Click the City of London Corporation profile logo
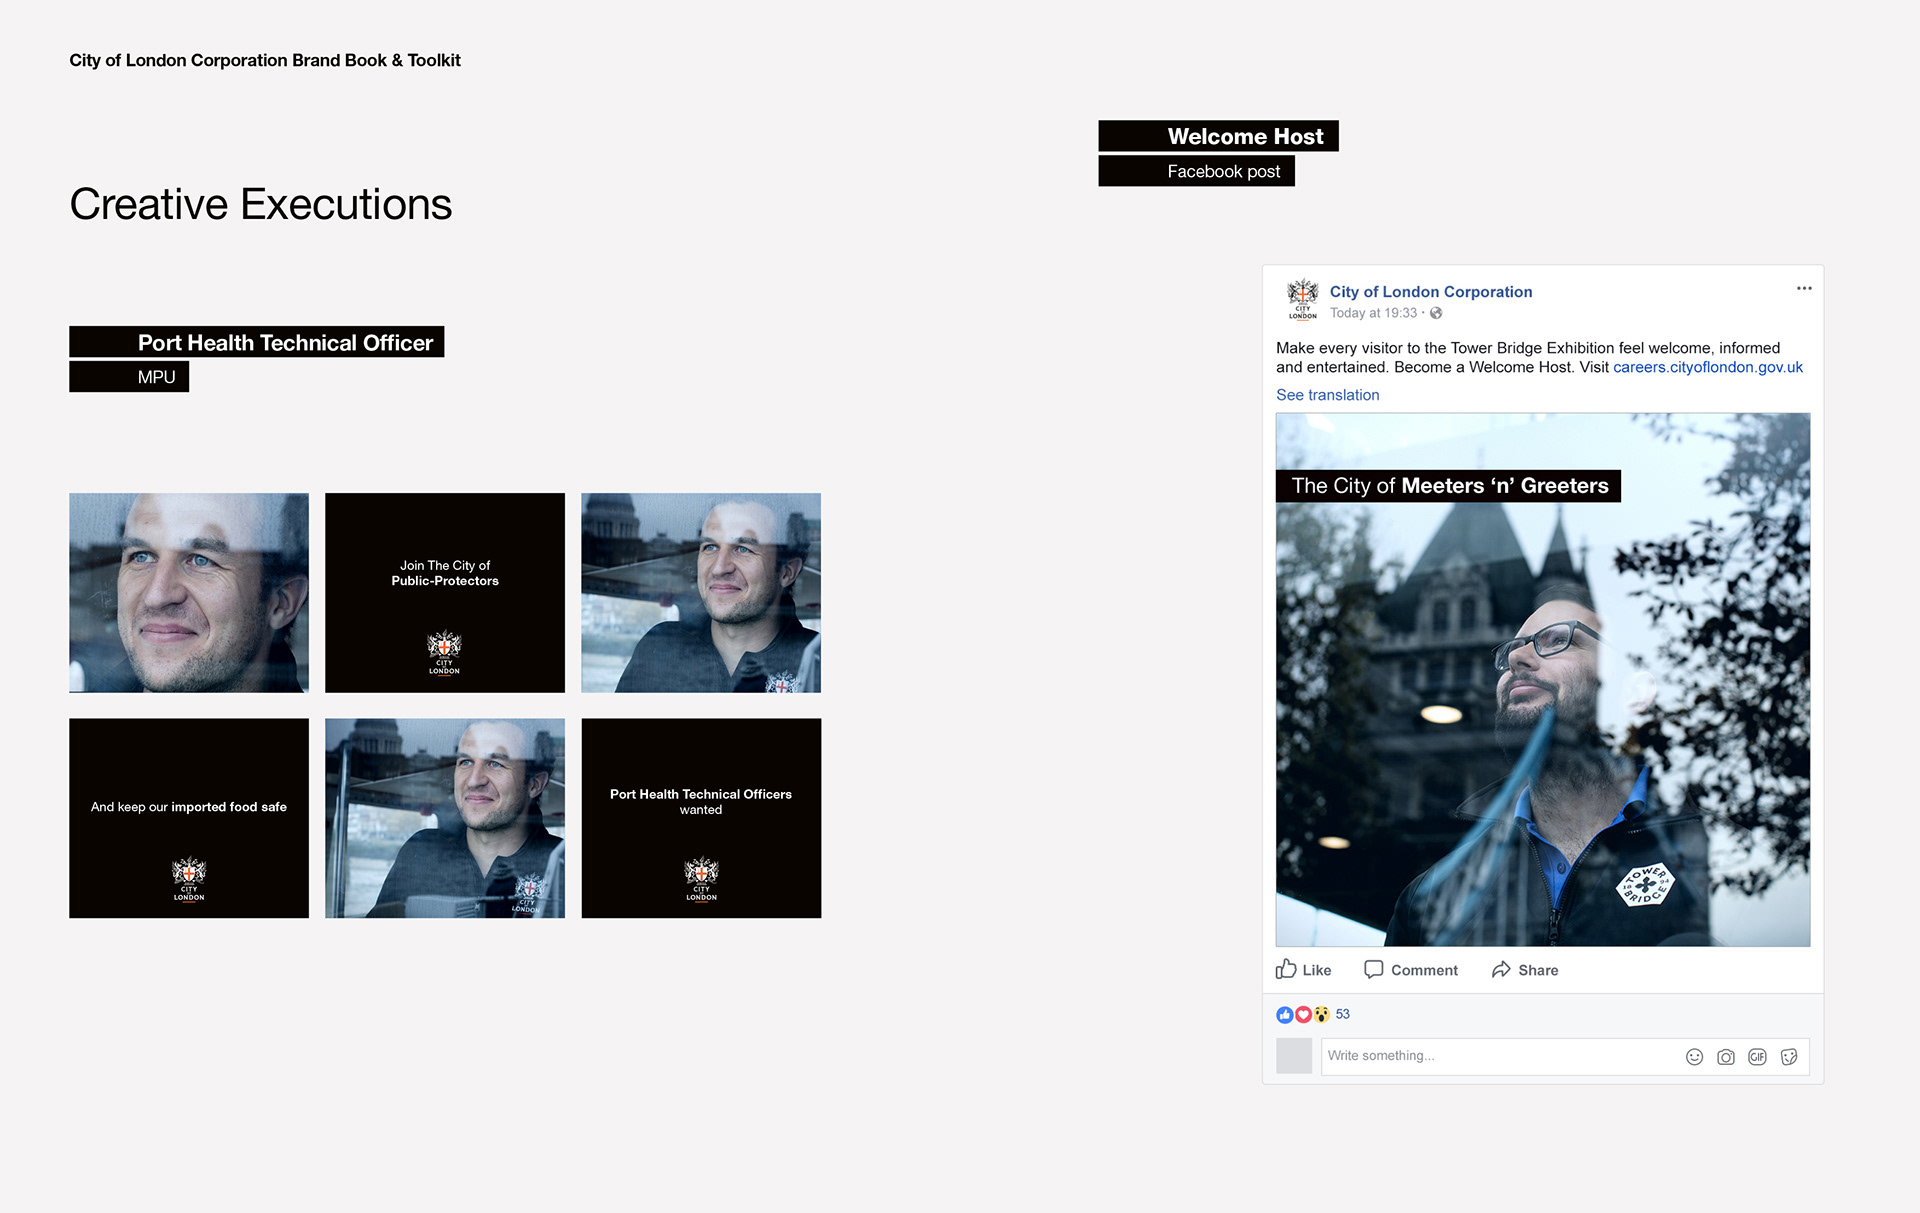This screenshot has width=1920, height=1213. (1302, 299)
